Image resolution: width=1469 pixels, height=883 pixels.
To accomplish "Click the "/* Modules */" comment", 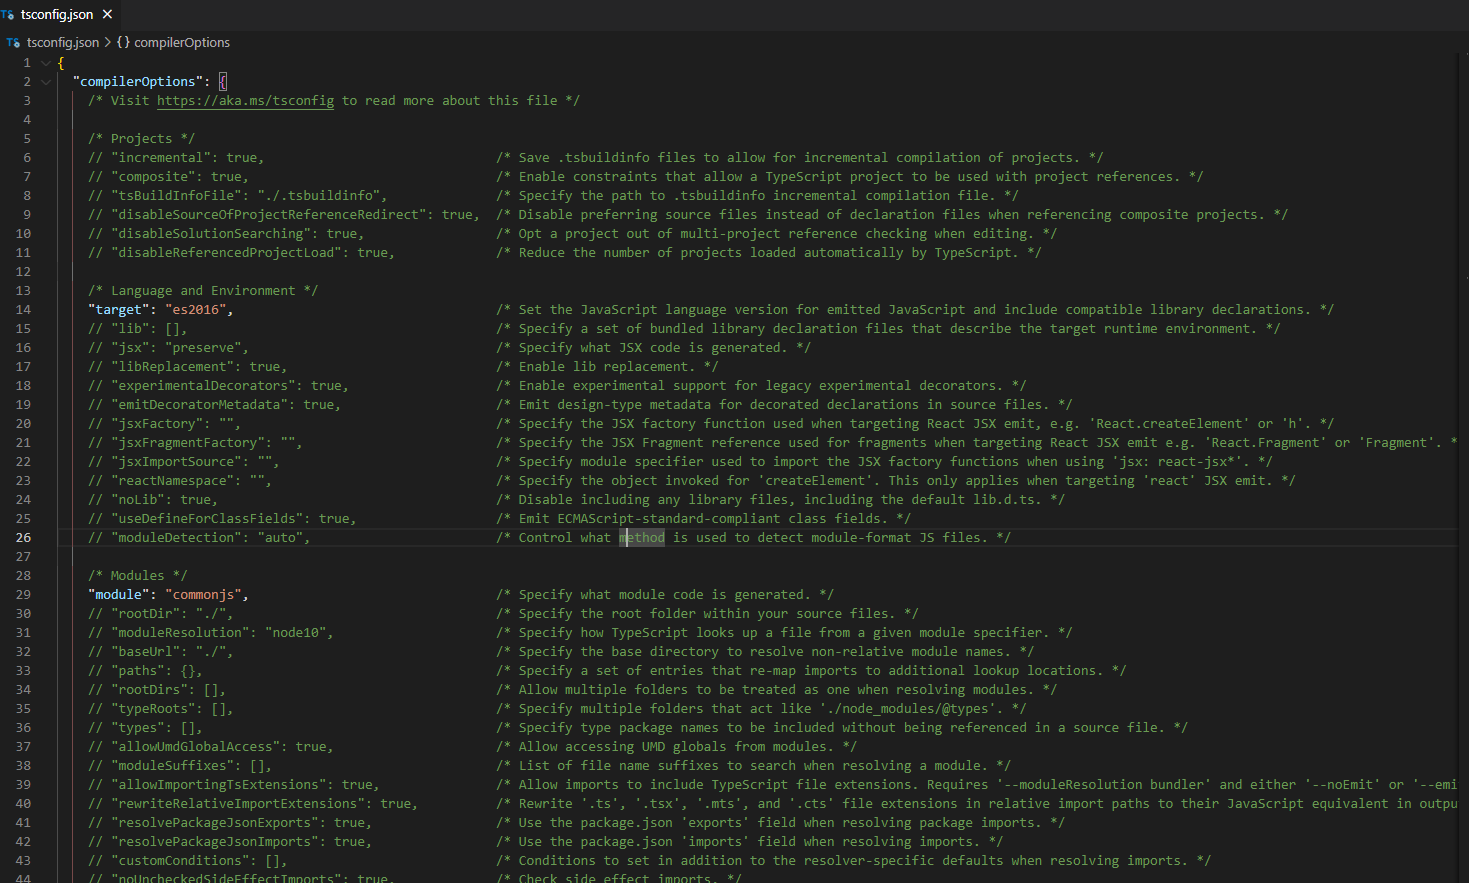I will (138, 576).
